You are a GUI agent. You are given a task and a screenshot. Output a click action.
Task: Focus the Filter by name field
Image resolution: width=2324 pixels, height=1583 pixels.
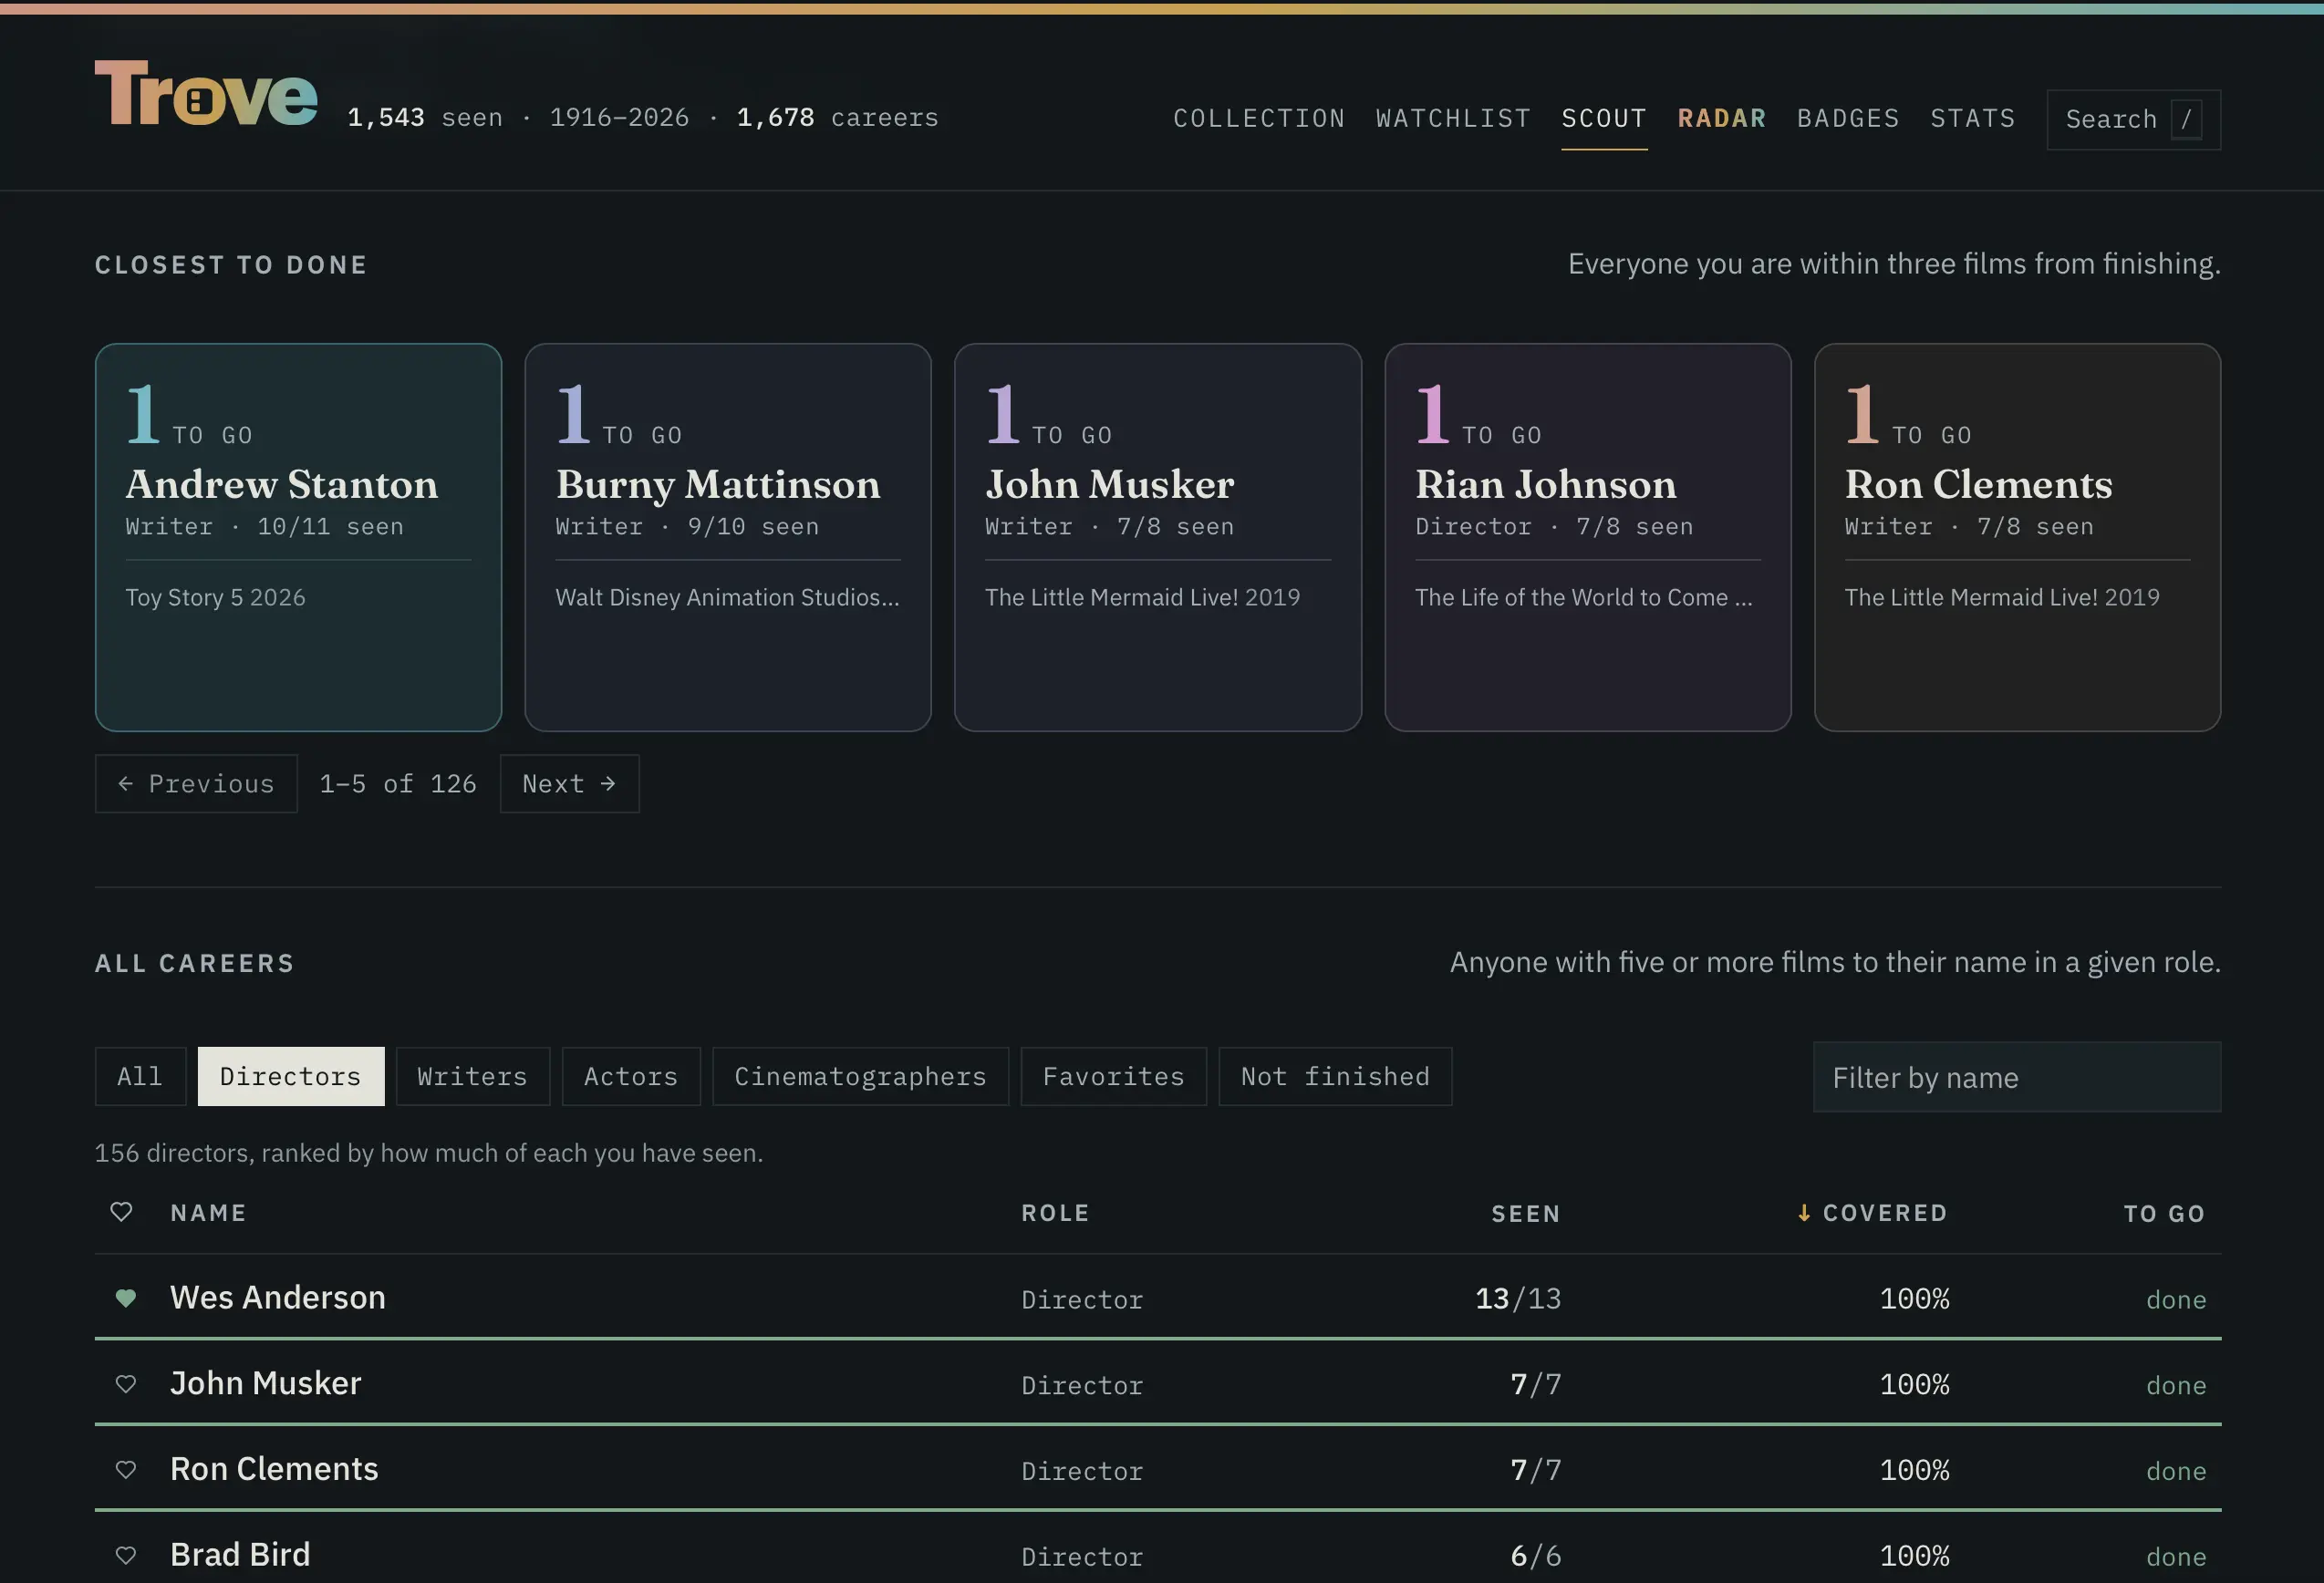click(2016, 1077)
